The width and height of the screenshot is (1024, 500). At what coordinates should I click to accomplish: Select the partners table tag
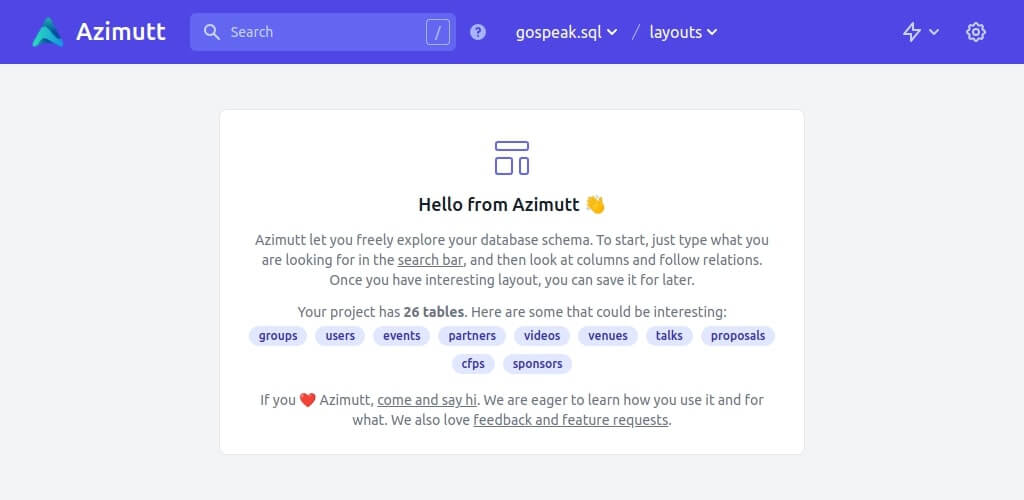pos(472,336)
